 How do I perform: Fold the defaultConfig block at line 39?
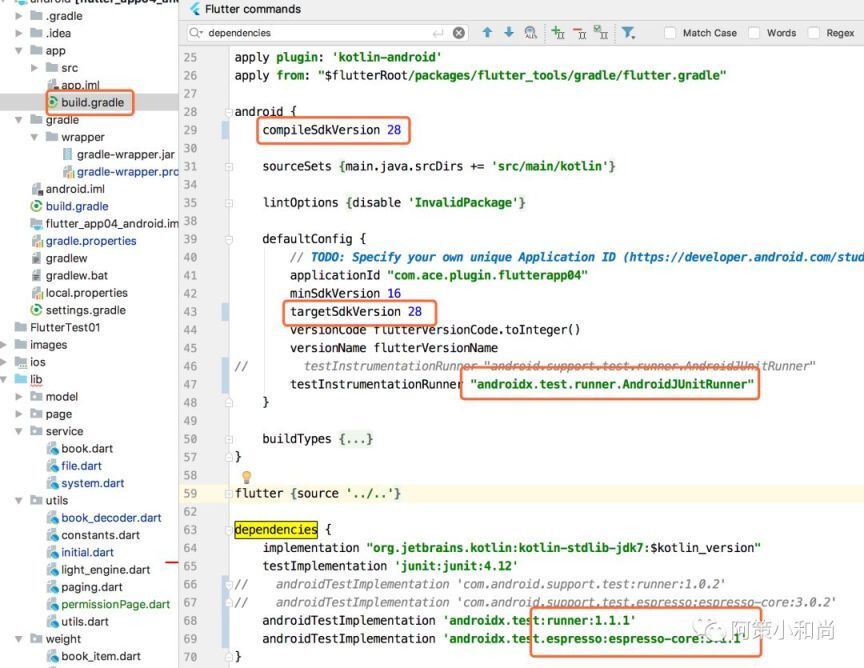pos(229,239)
